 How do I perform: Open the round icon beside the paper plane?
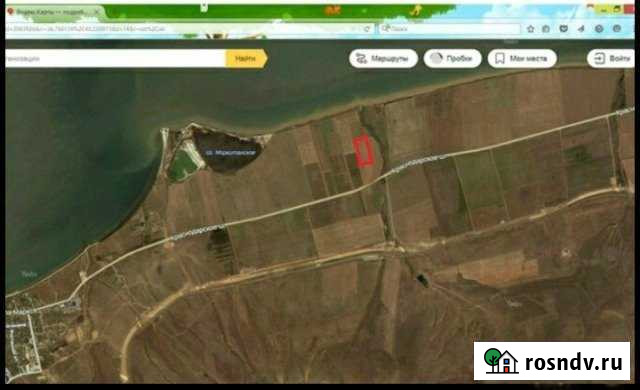point(599,29)
